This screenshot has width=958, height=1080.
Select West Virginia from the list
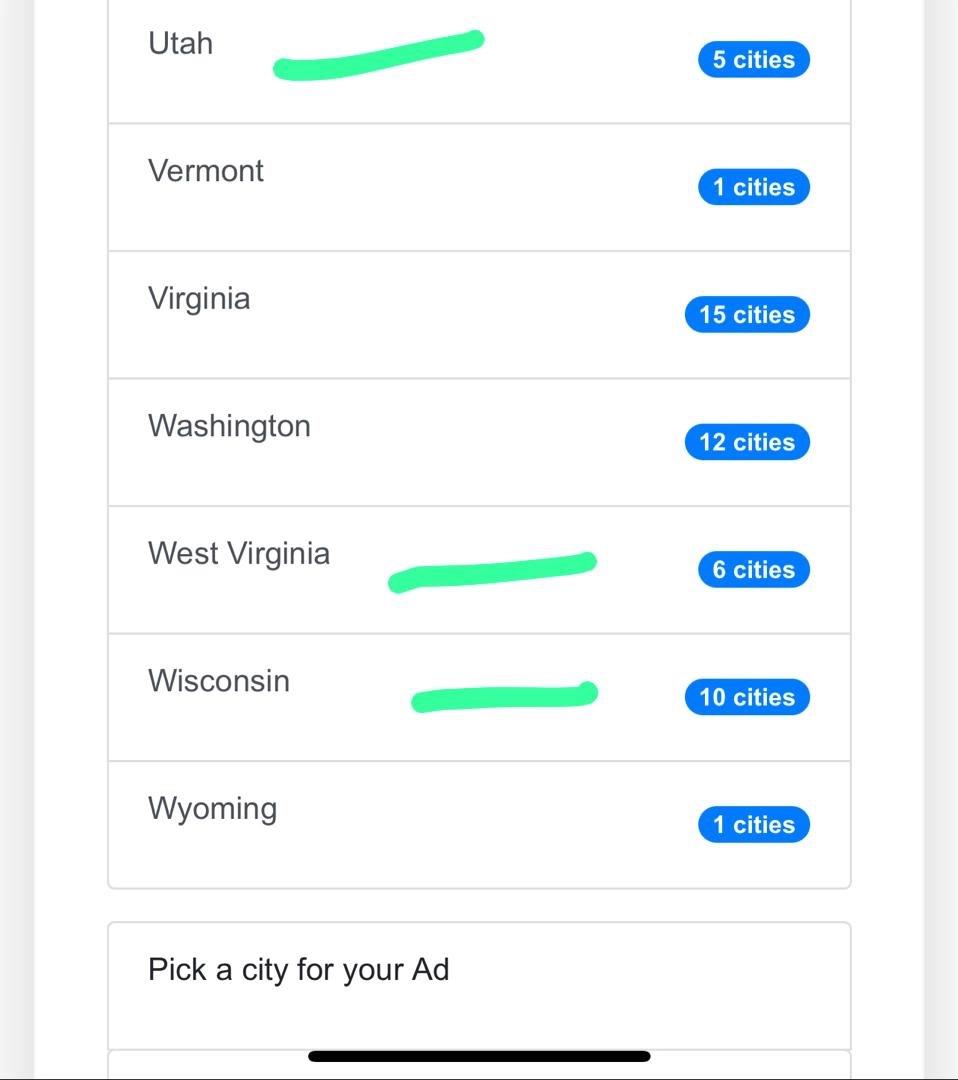(238, 554)
